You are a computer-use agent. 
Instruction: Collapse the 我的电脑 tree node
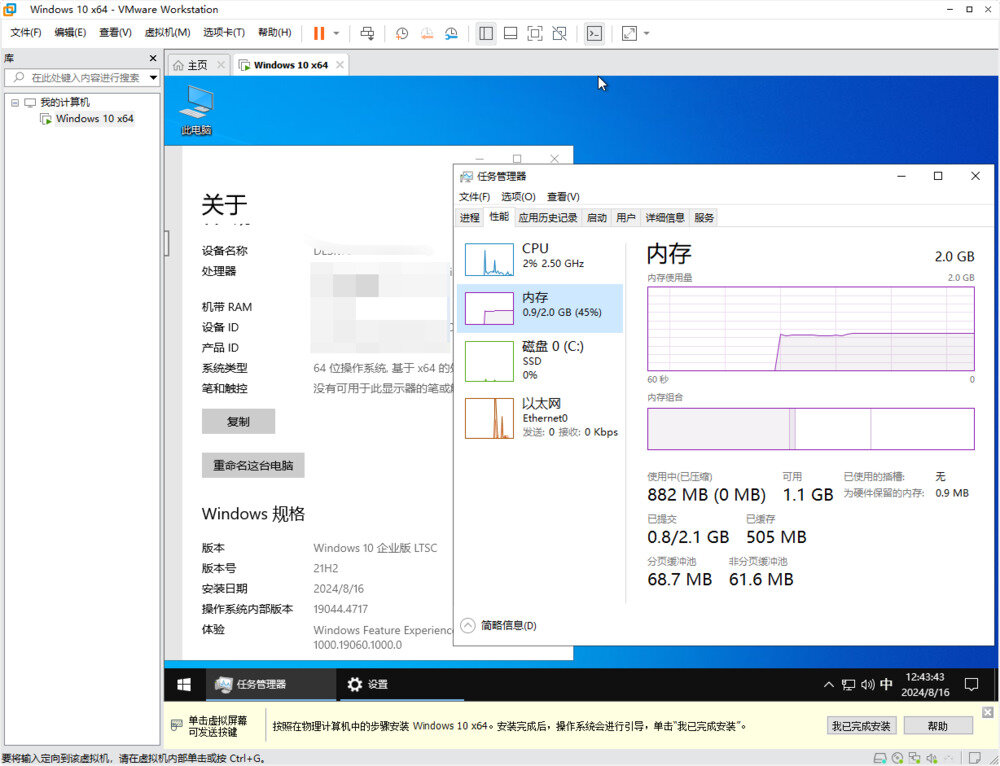pos(17,101)
